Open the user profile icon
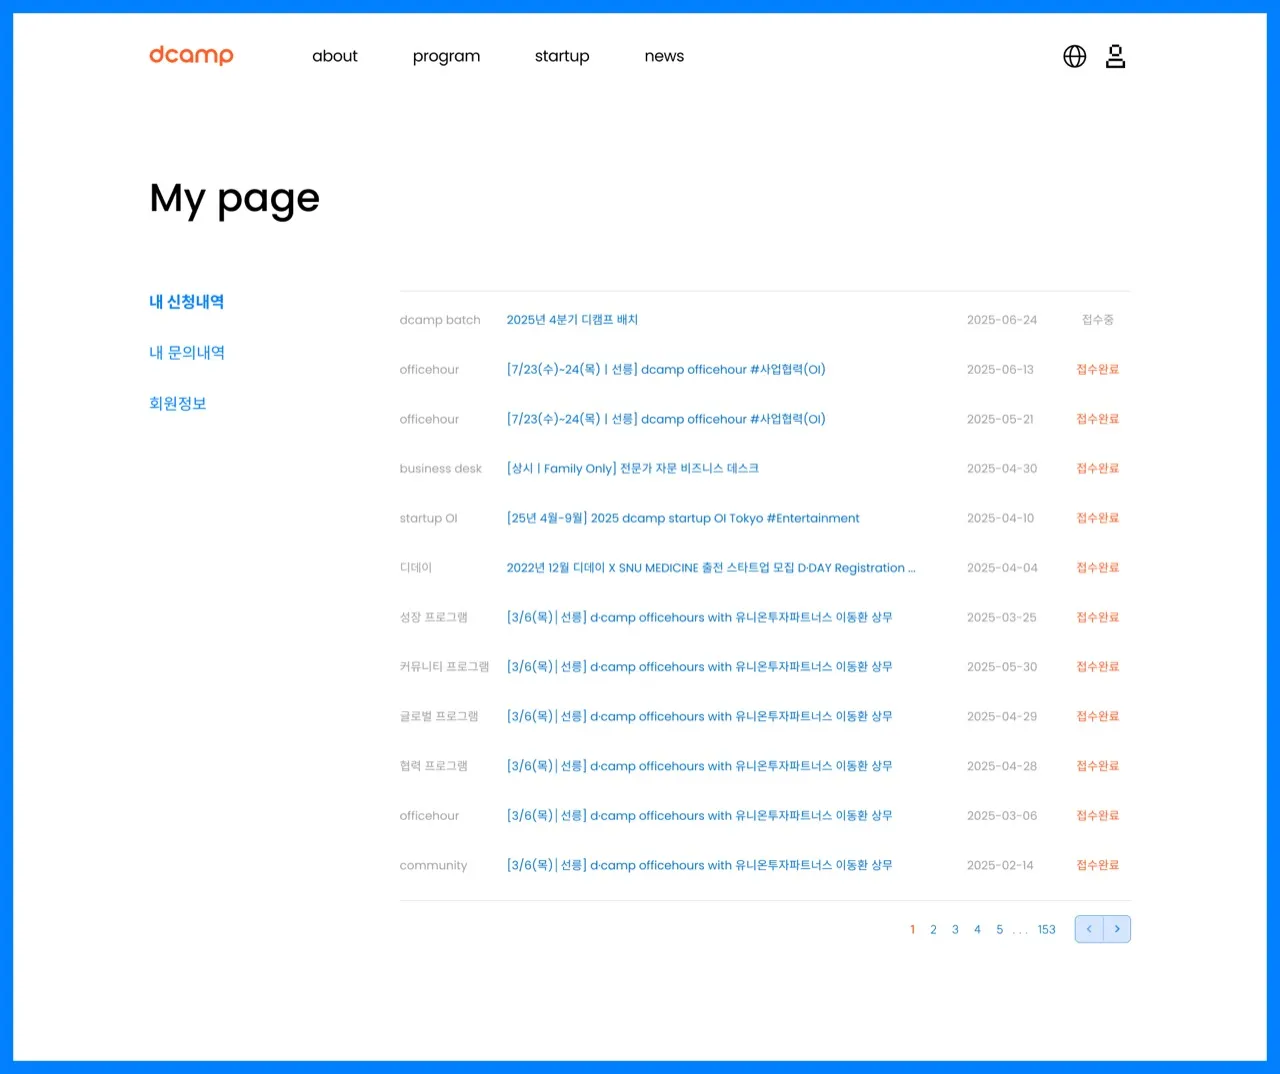Viewport: 1280px width, 1074px height. coord(1115,56)
